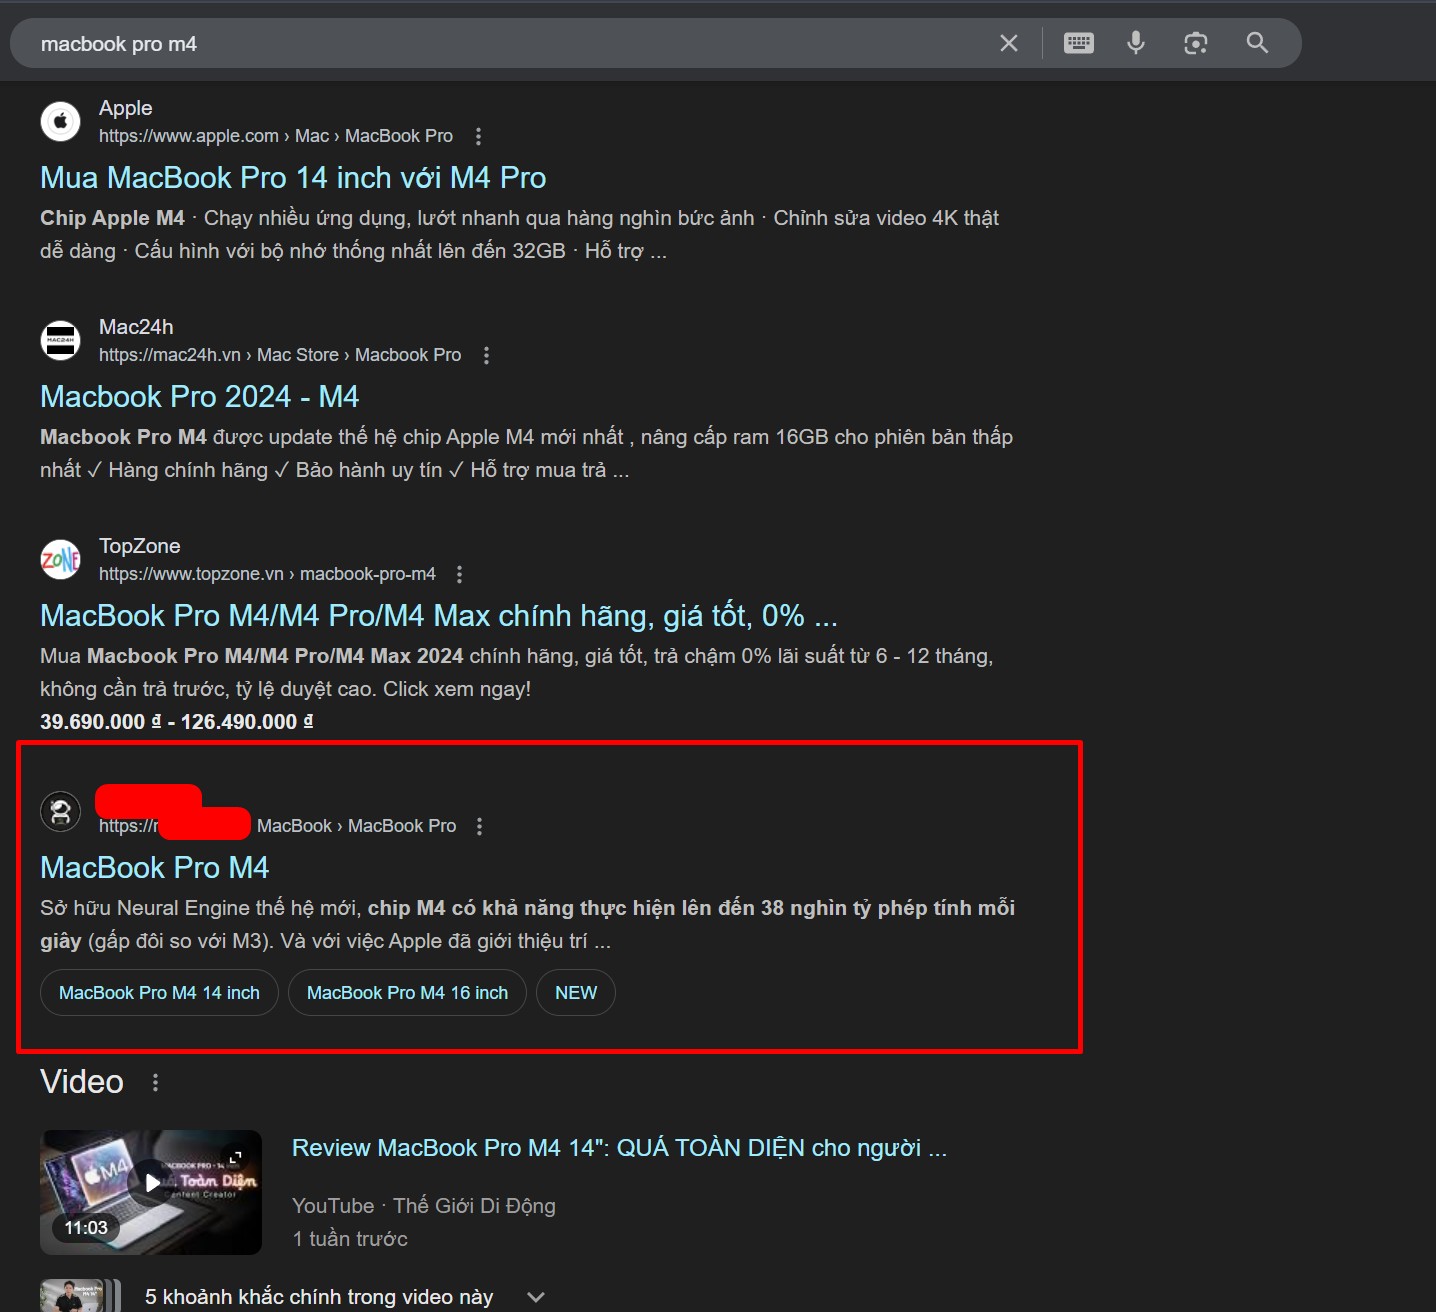Click the mac24h.vn breadcrumb URL
Image resolution: width=1436 pixels, height=1312 pixels.
(280, 355)
